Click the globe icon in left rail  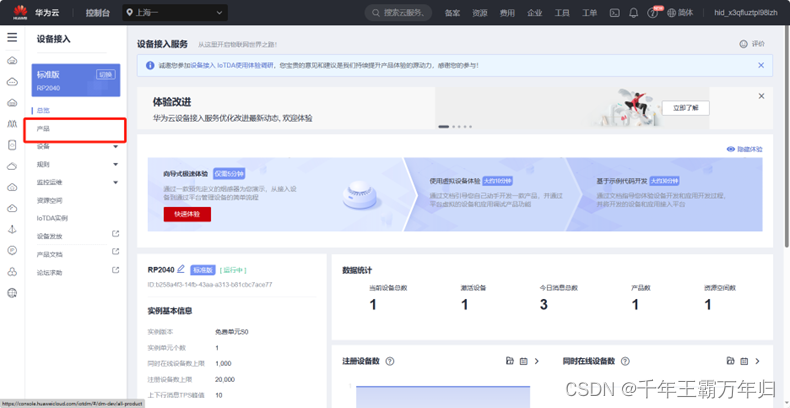click(x=12, y=293)
